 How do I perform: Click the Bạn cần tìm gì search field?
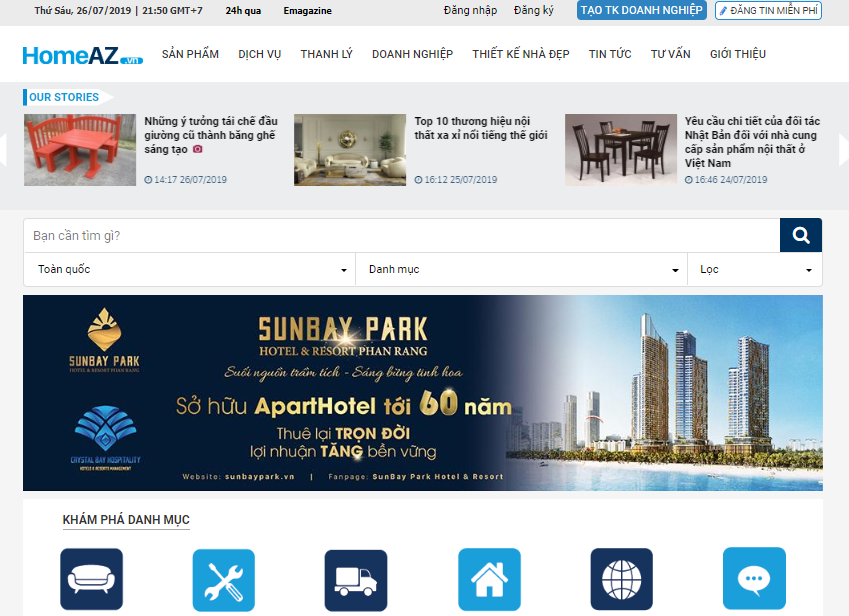[x=401, y=235]
